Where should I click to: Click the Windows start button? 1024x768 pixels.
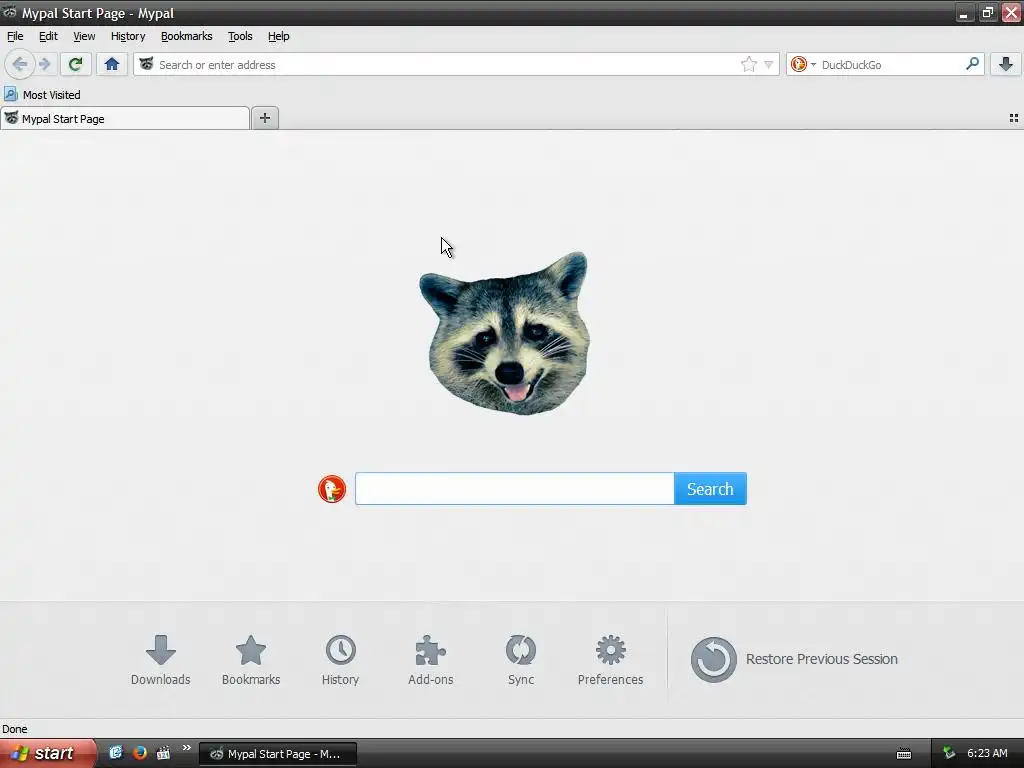tap(47, 753)
